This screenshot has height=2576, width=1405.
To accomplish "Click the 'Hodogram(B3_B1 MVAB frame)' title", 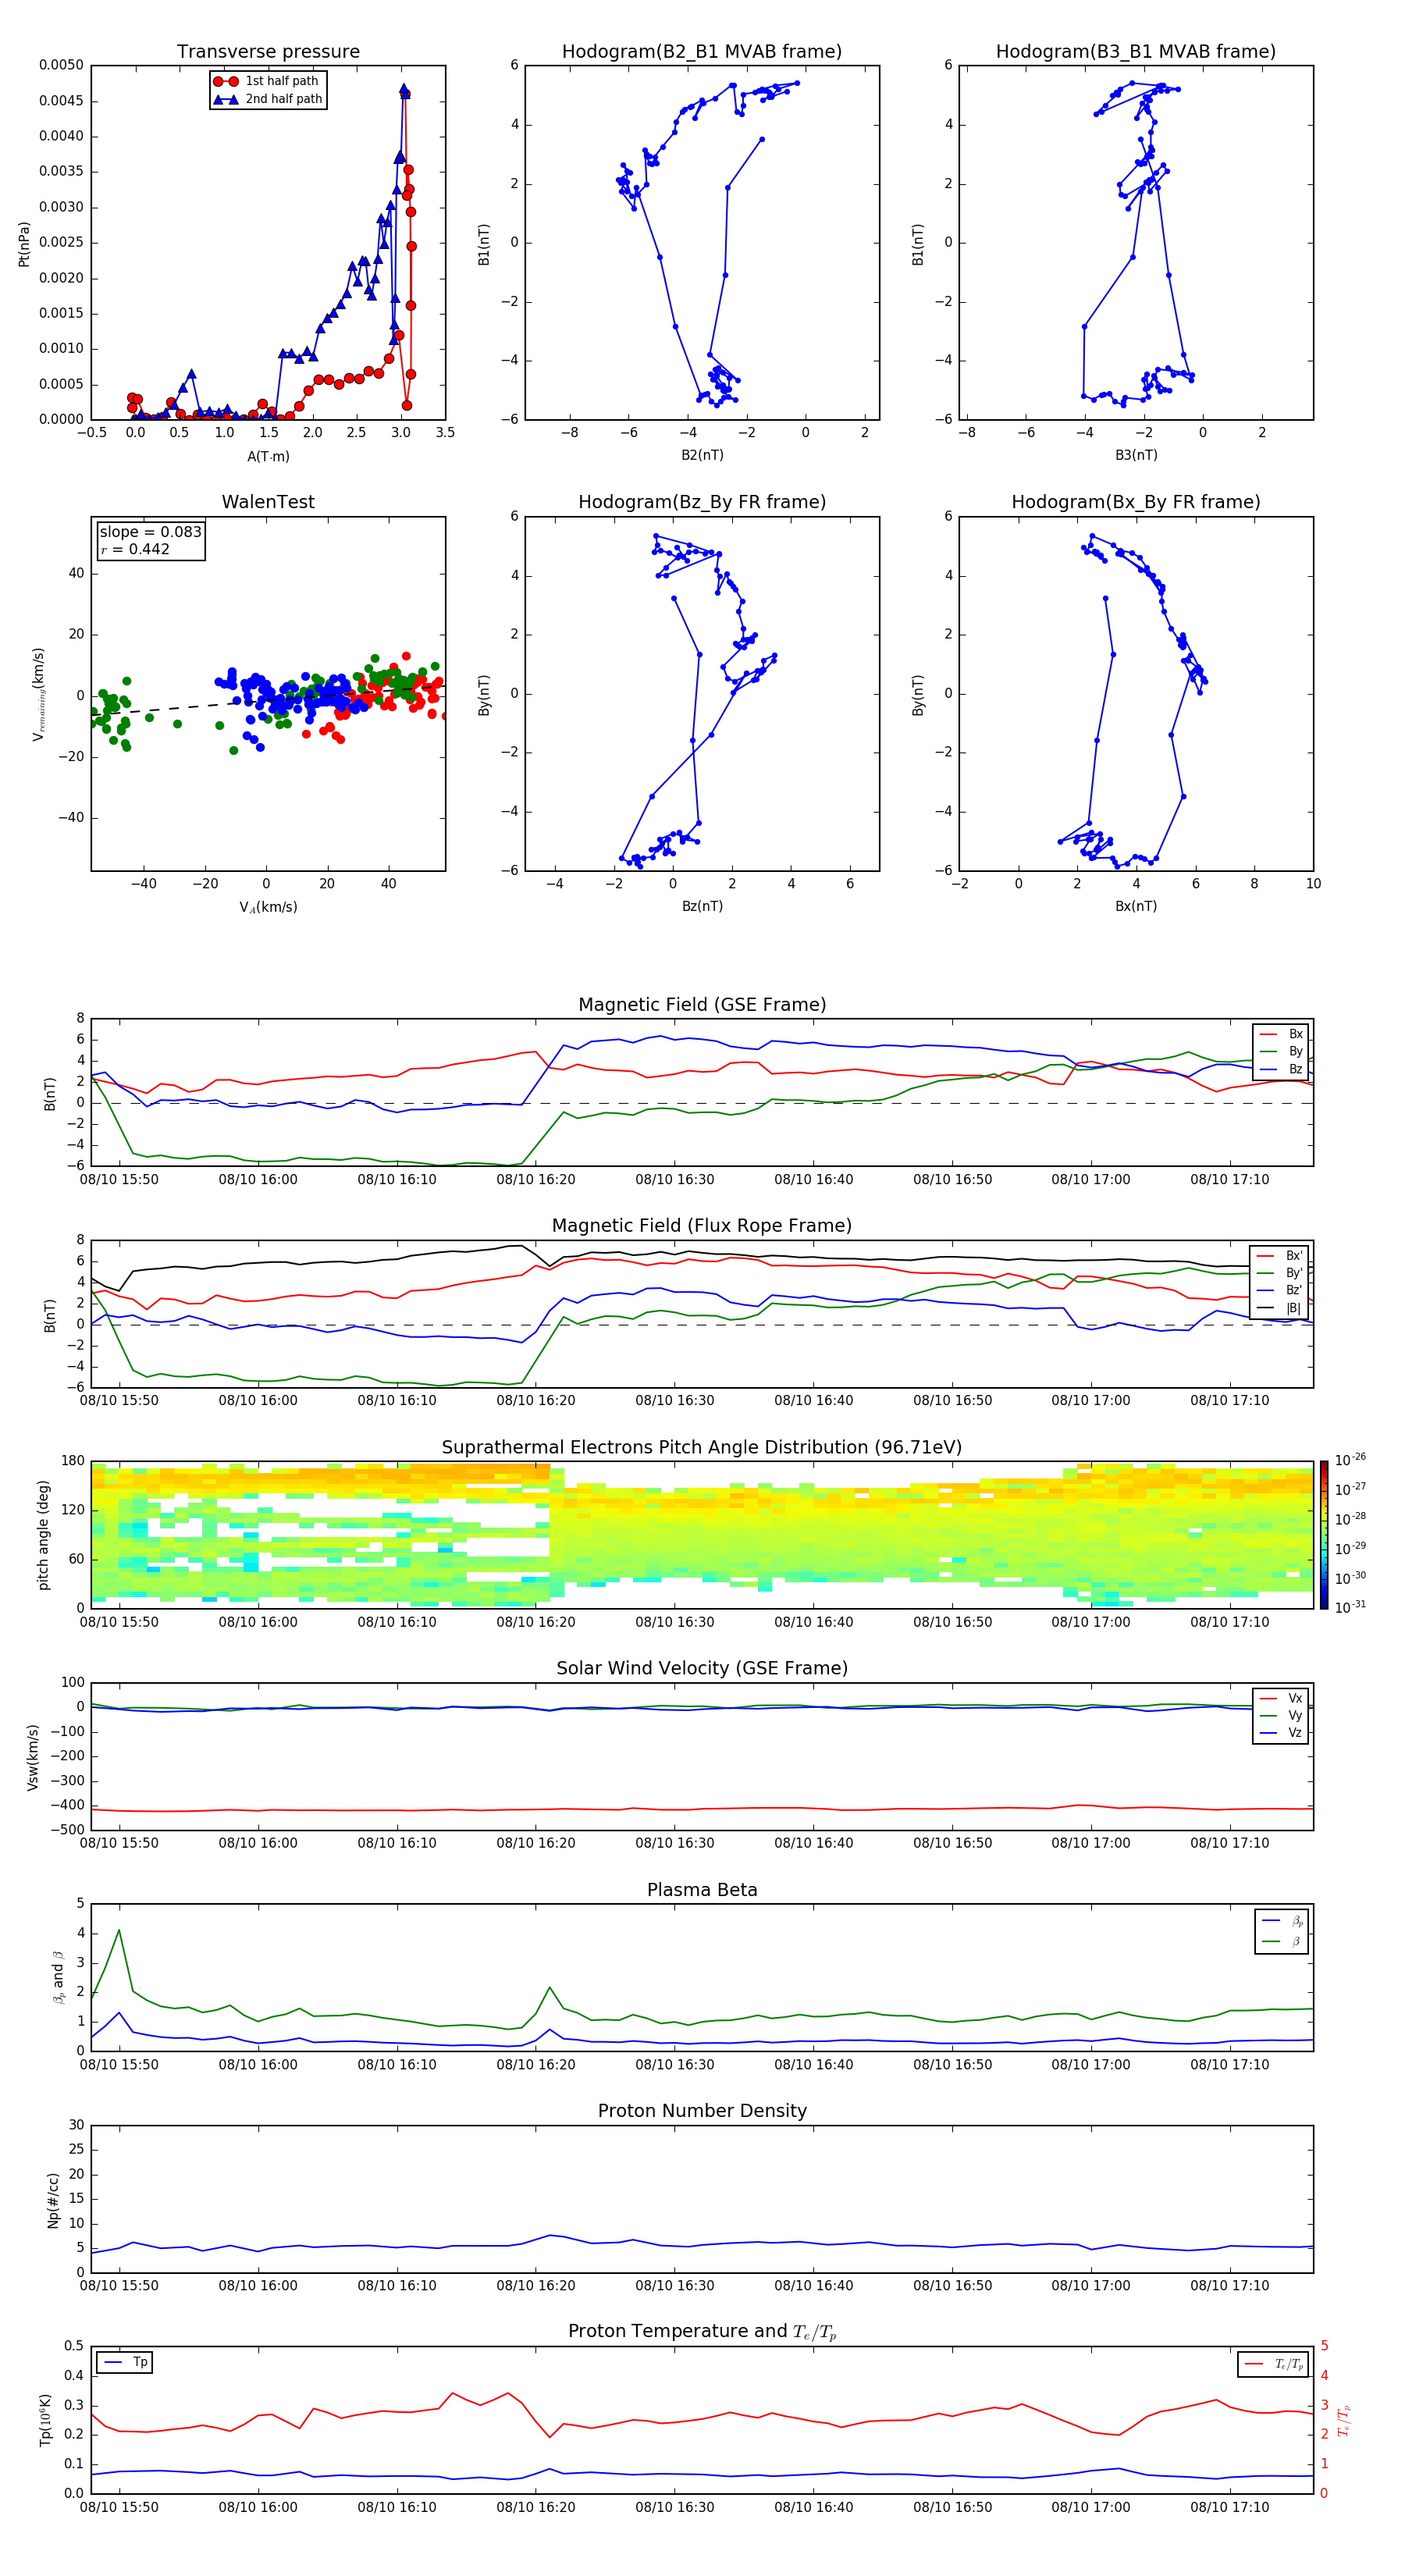I will tap(1136, 51).
